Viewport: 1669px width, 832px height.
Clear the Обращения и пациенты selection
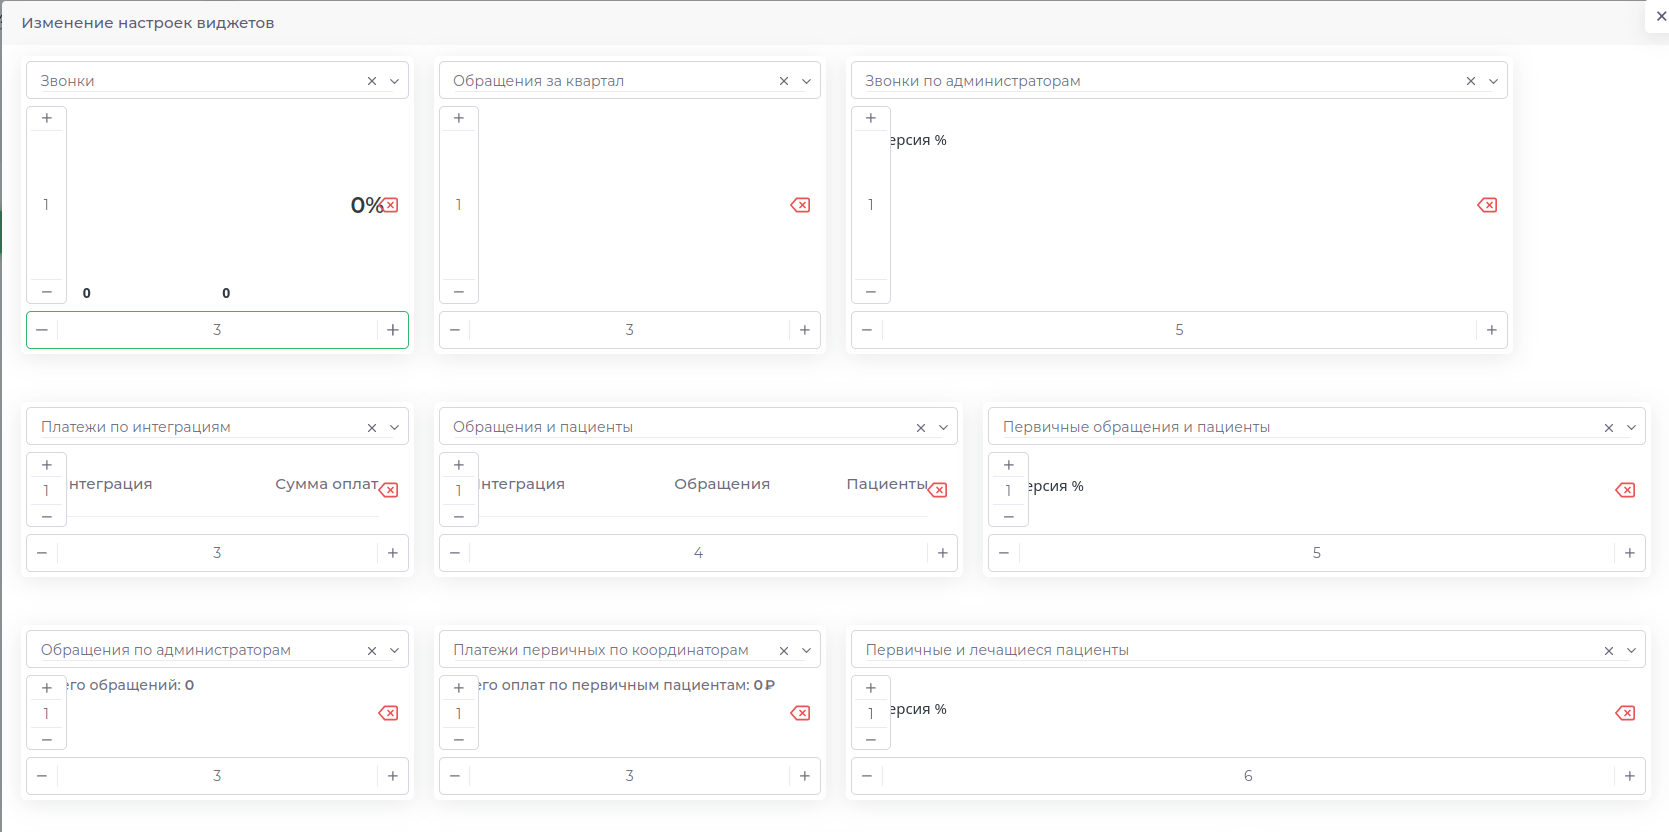click(921, 428)
